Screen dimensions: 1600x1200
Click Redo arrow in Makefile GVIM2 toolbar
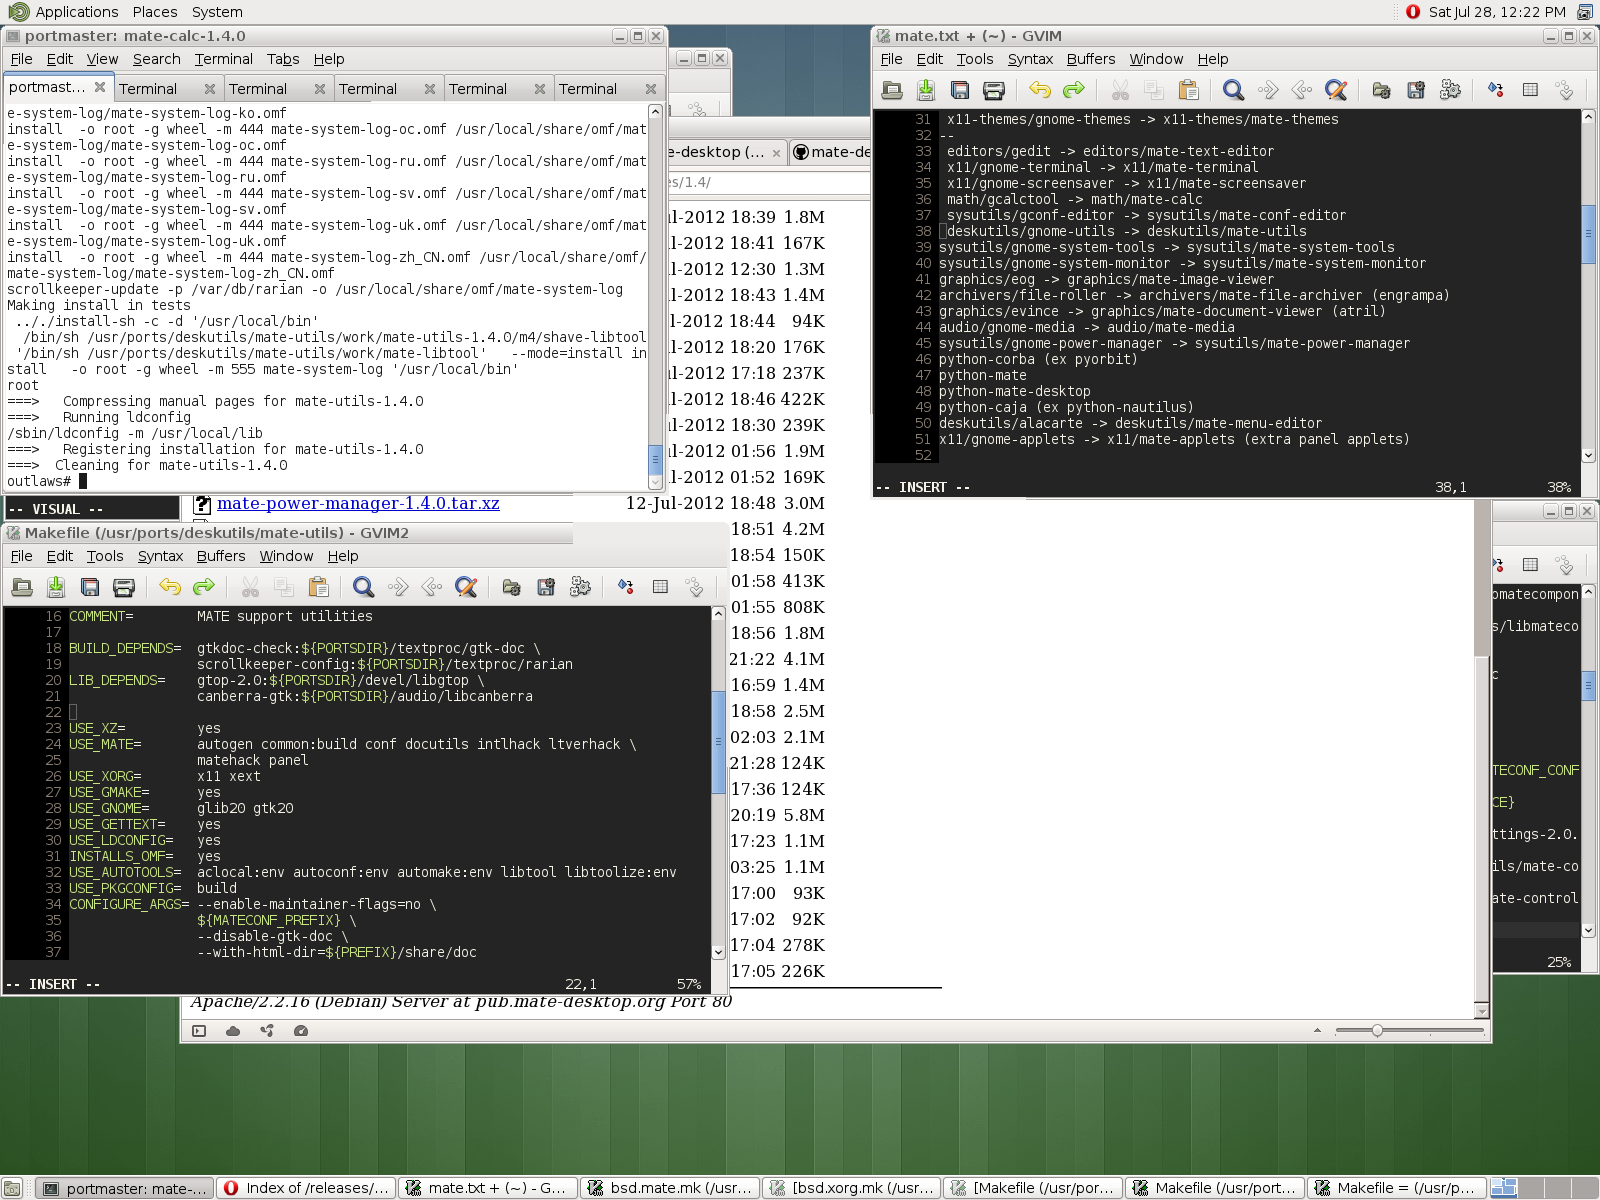204,587
